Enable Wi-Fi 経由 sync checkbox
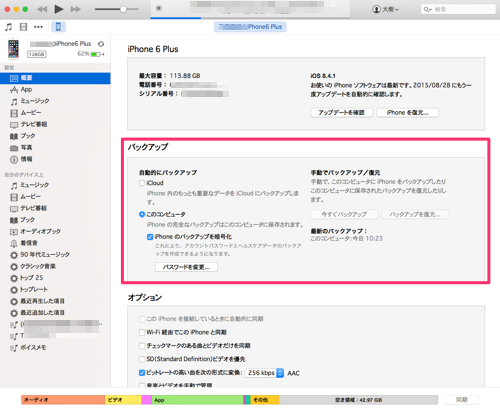 tap(142, 332)
